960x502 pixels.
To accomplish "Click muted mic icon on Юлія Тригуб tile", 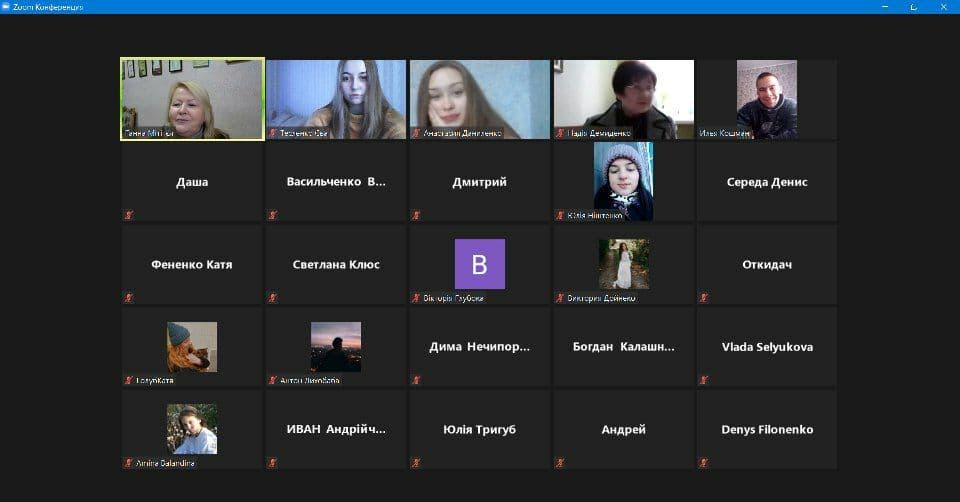I will (416, 463).
